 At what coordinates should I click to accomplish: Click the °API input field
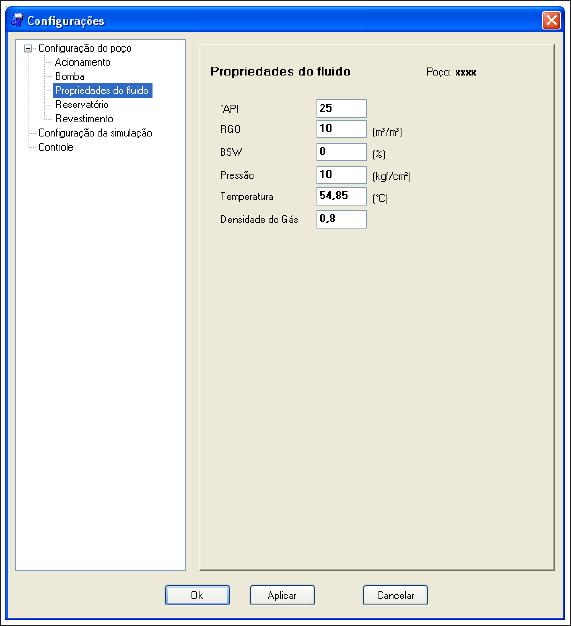tap(341, 108)
